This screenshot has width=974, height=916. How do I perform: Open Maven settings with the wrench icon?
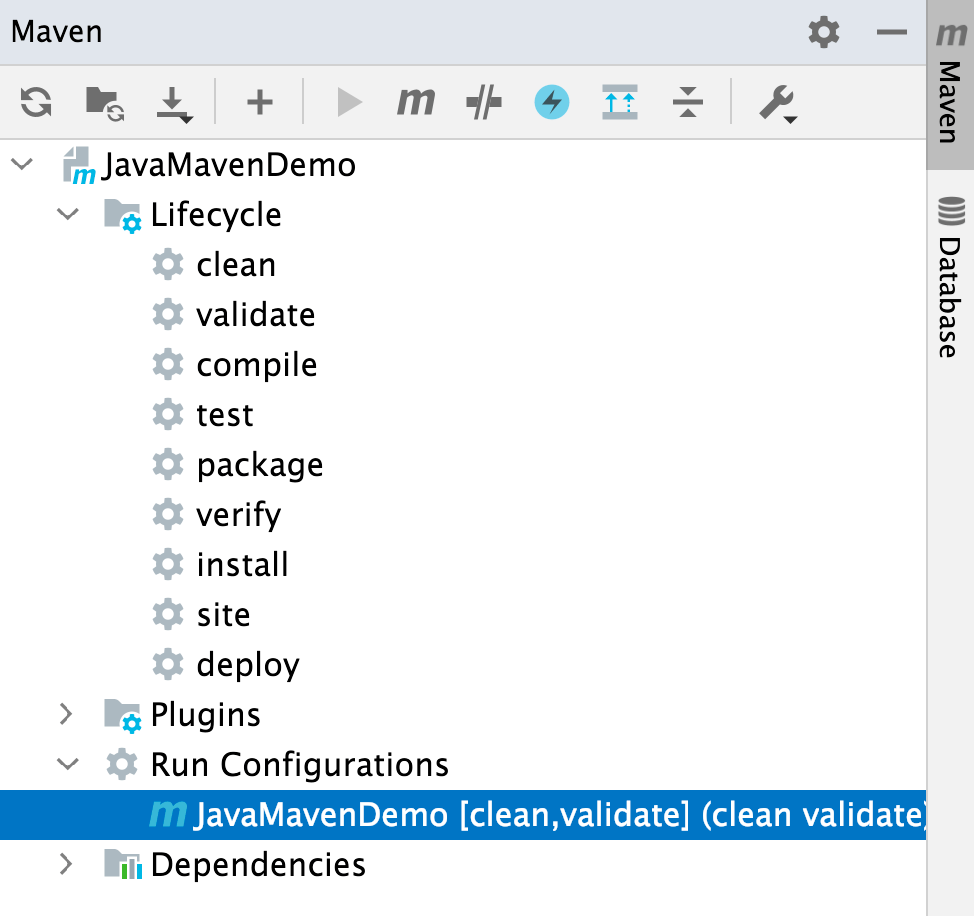pos(778,101)
